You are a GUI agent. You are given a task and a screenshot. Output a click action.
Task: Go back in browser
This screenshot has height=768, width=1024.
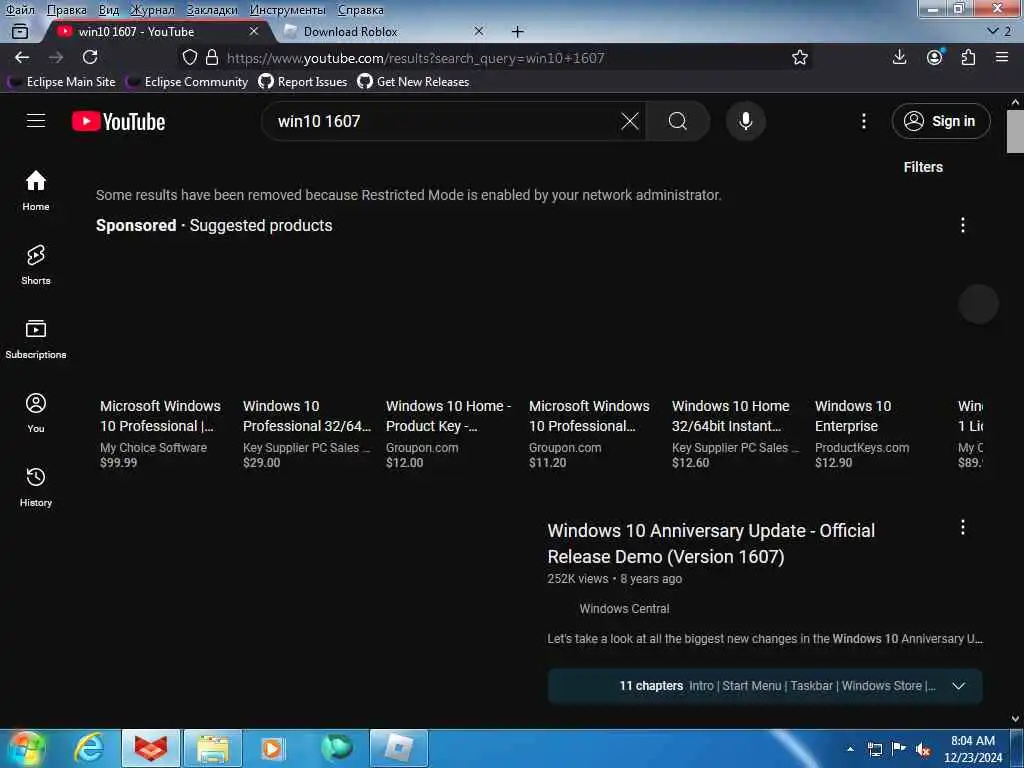(22, 57)
